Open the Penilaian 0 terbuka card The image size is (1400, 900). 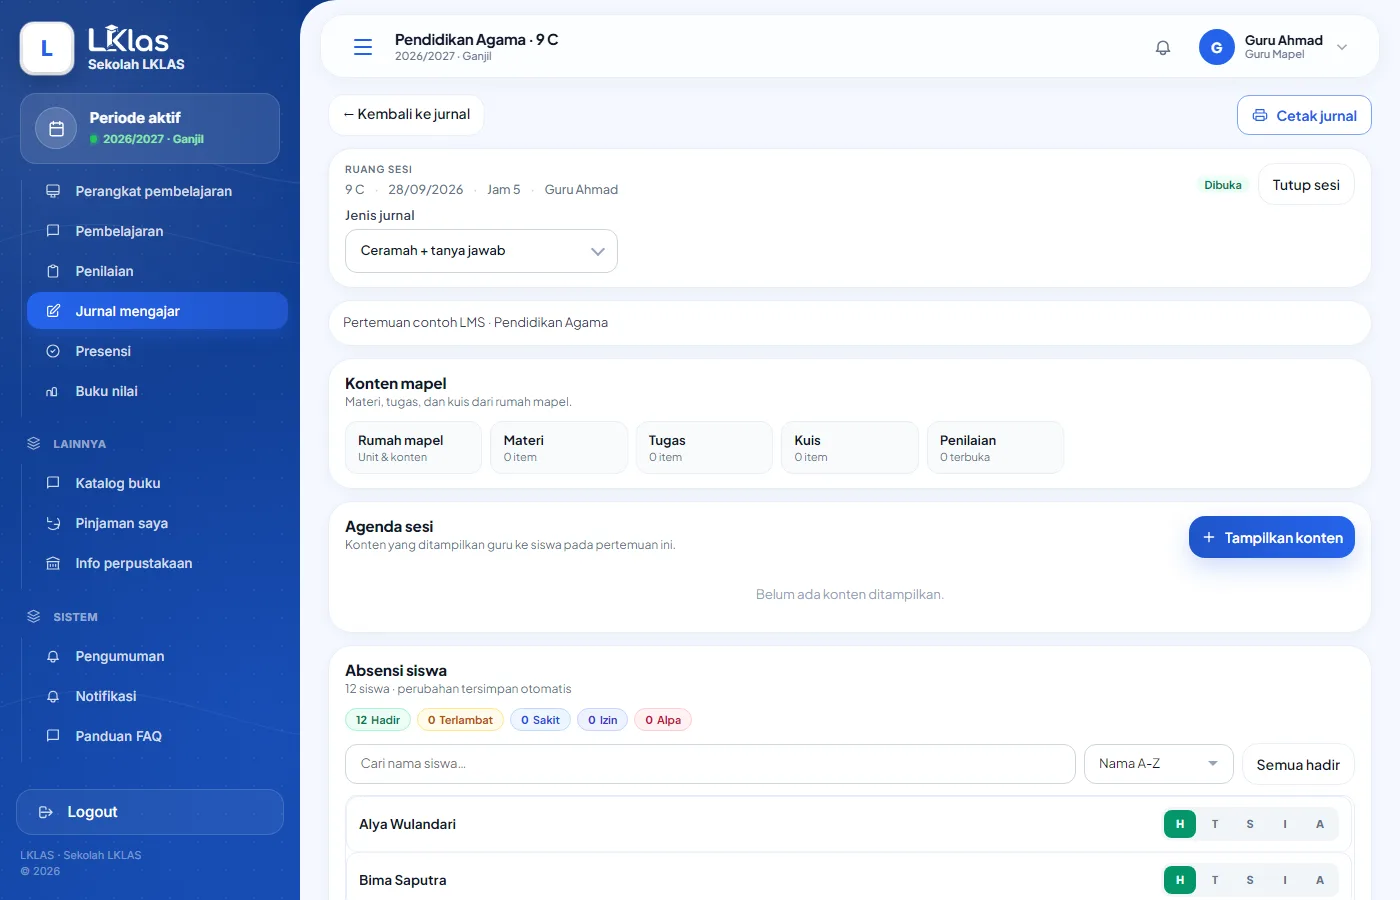[x=995, y=447]
